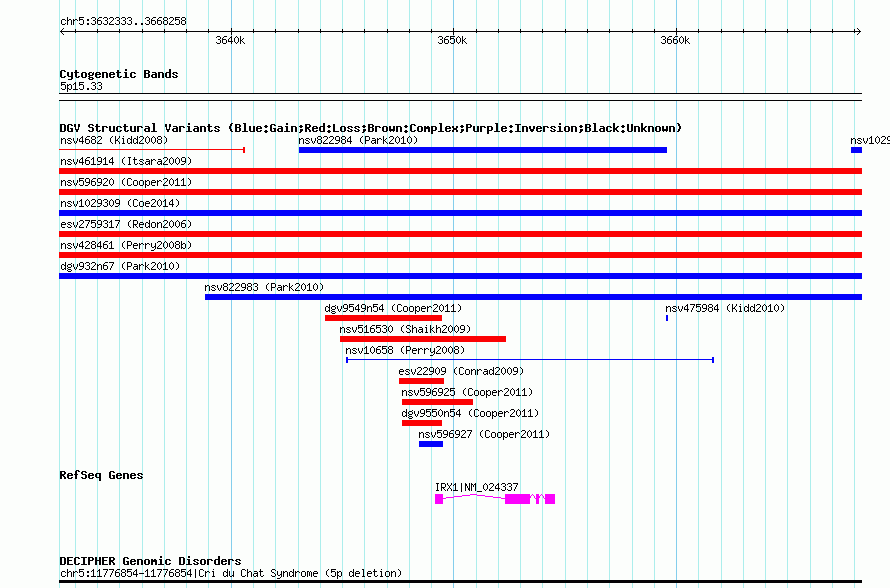Viewport: 890px width, 588px height.
Task: Click the blue dgv932n67 gain bar
Action: pos(460,276)
